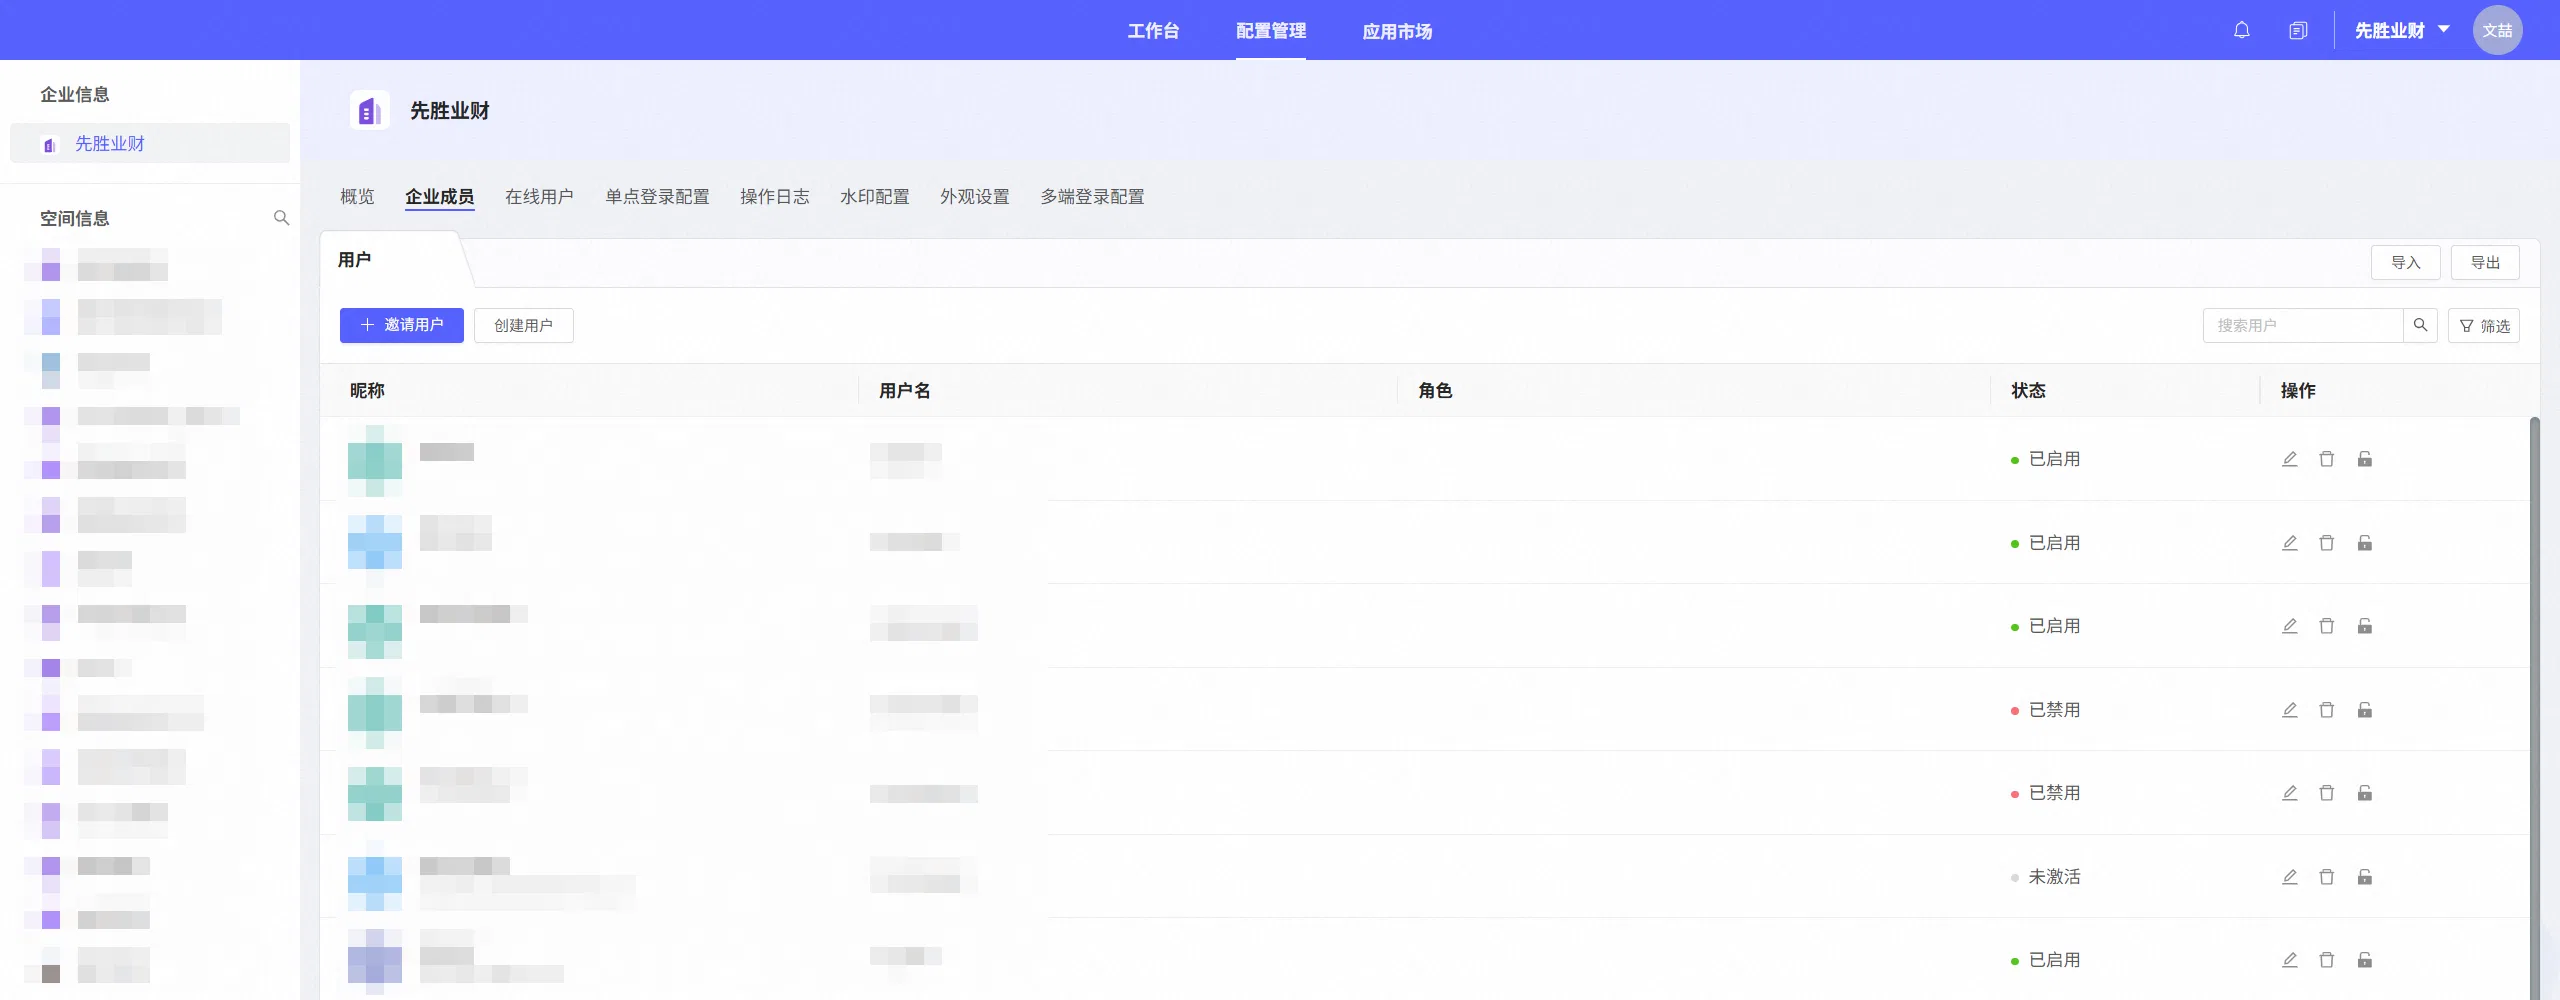Screen dimensions: 2560x1000
Task: Click lock icon of bottom-most visible row
Action: tap(2365, 960)
